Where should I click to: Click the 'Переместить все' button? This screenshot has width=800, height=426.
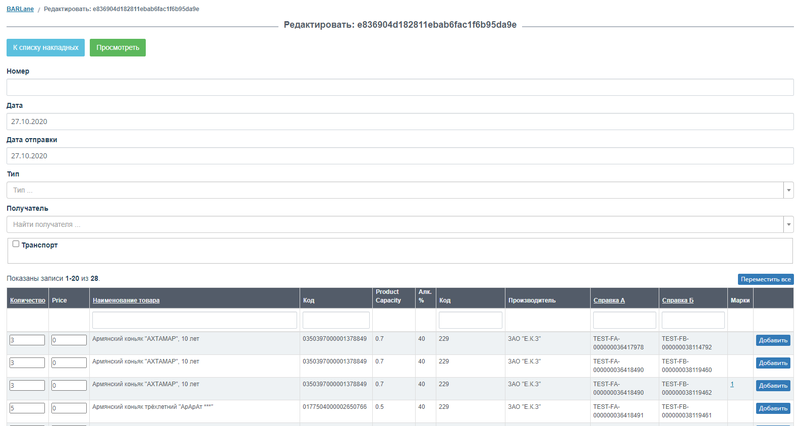(x=765, y=279)
